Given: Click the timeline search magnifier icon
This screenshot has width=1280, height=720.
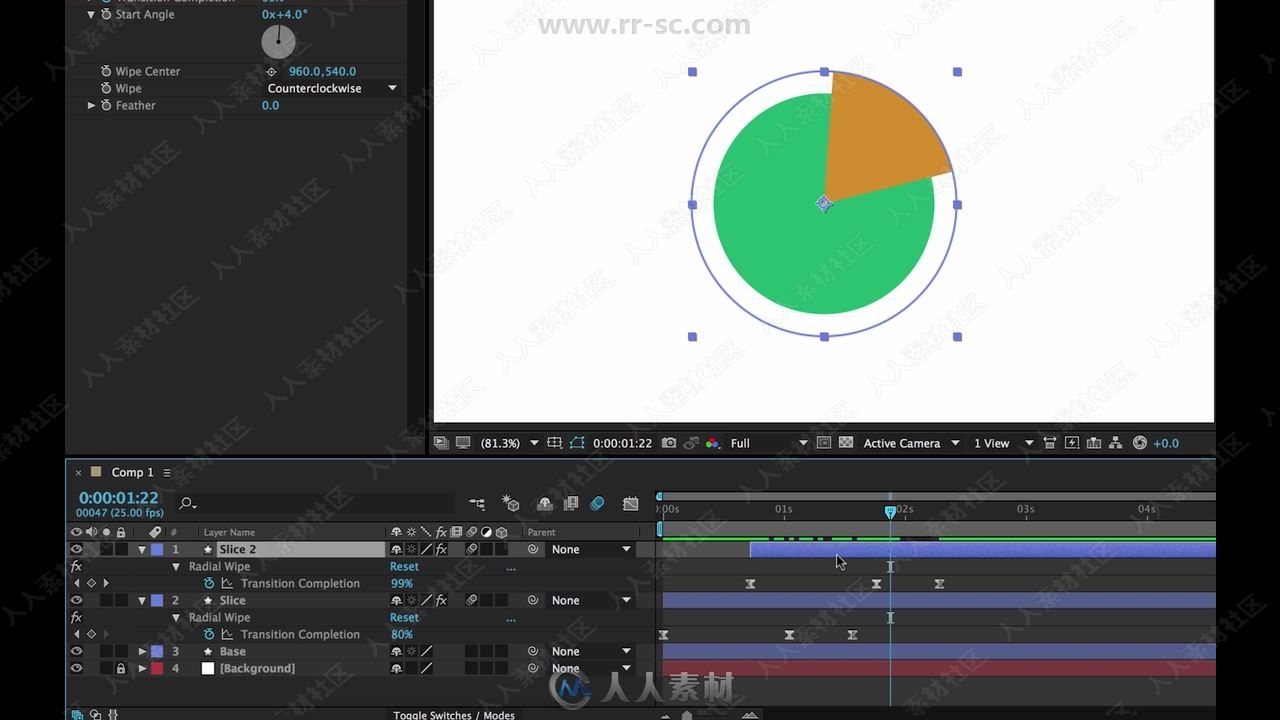Looking at the screenshot, I should tap(187, 504).
